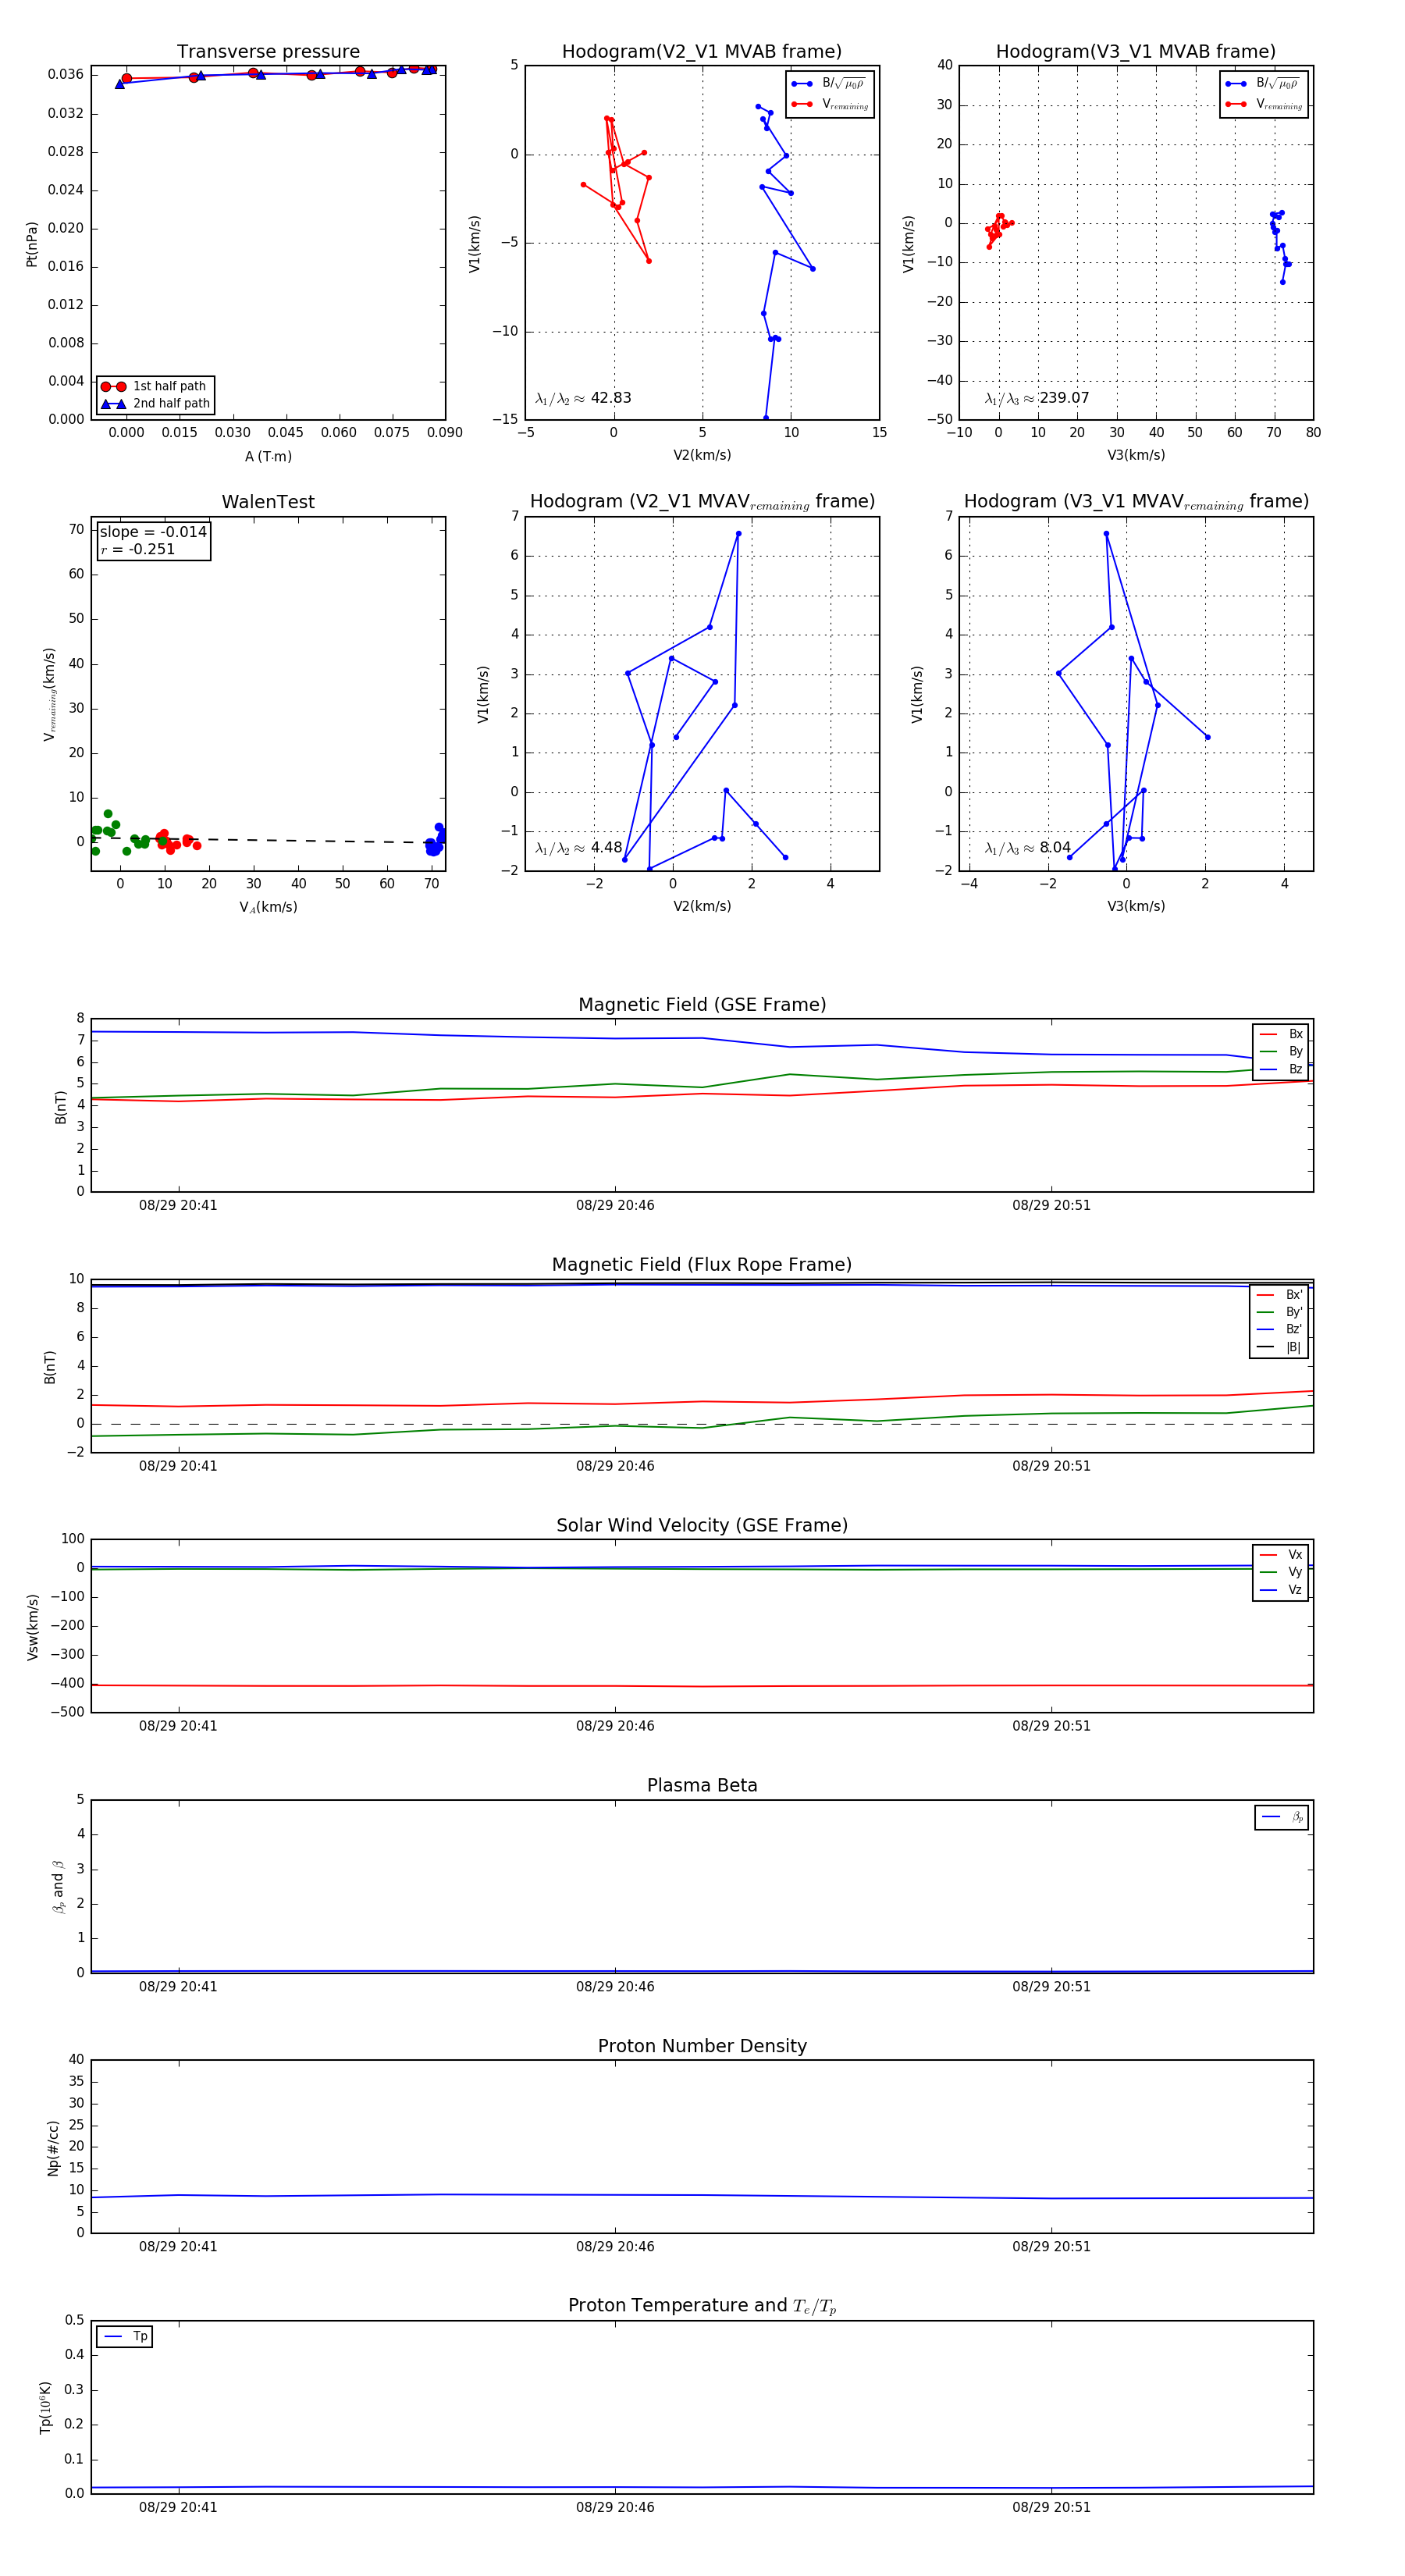The height and width of the screenshot is (2576, 1405).
Task: Select B/√μ0ρ legend entry in V3_V1 MVAB hodogram
Action: 1264,83
